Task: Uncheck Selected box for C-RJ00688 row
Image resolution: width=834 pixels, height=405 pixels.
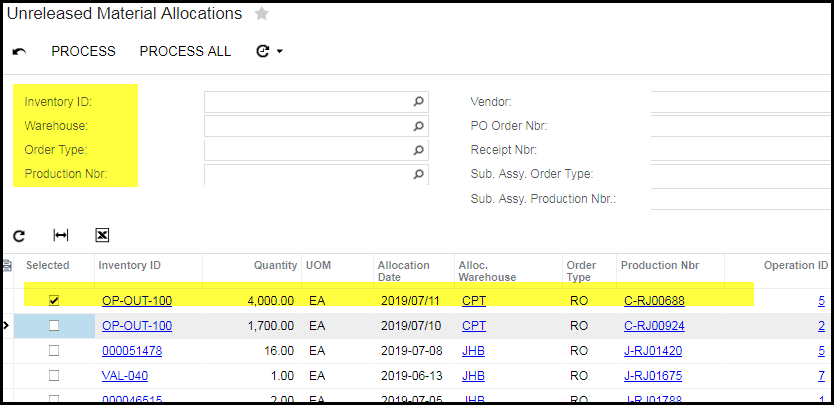Action: (x=54, y=299)
